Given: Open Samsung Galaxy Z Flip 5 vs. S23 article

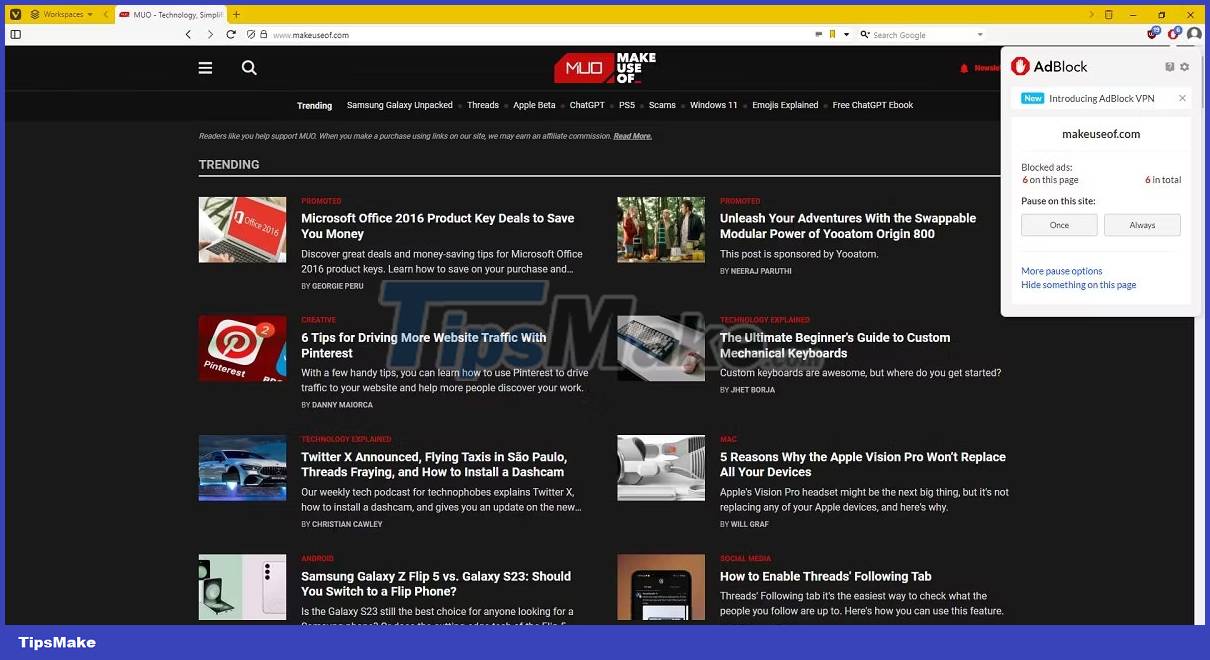Looking at the screenshot, I should click(x=436, y=583).
